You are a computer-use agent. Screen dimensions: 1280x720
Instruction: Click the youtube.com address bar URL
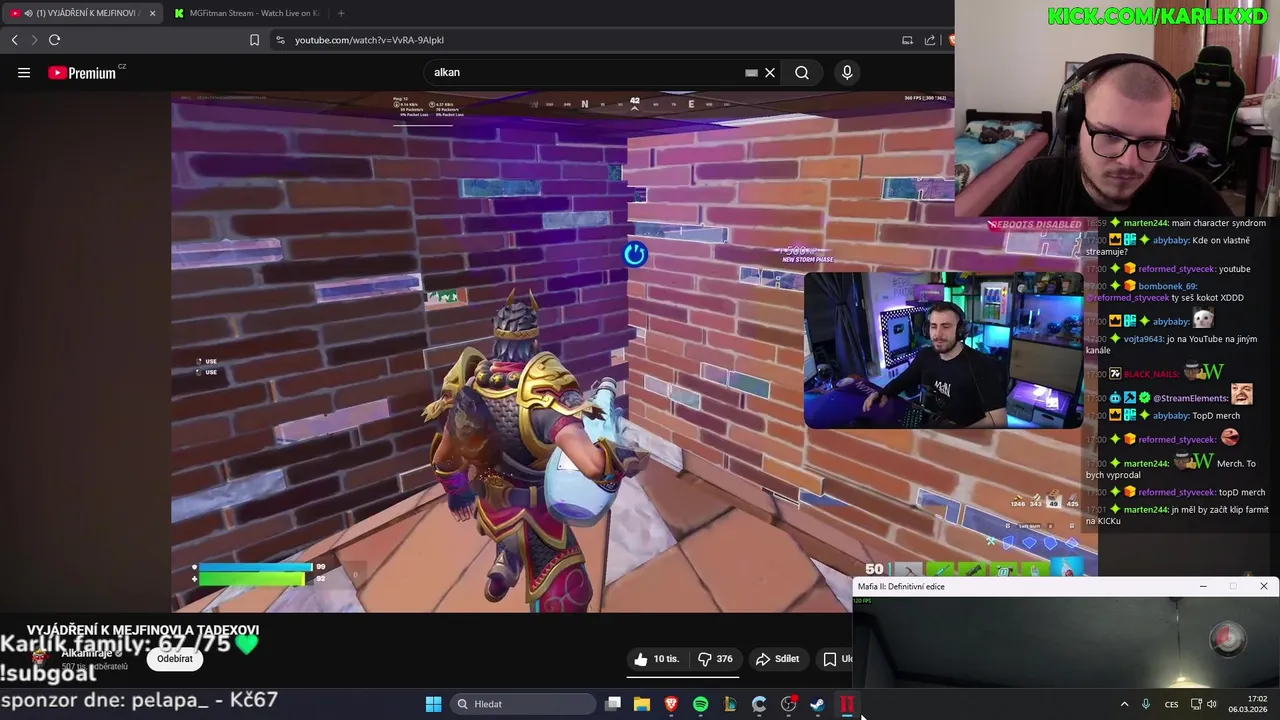[x=369, y=40]
